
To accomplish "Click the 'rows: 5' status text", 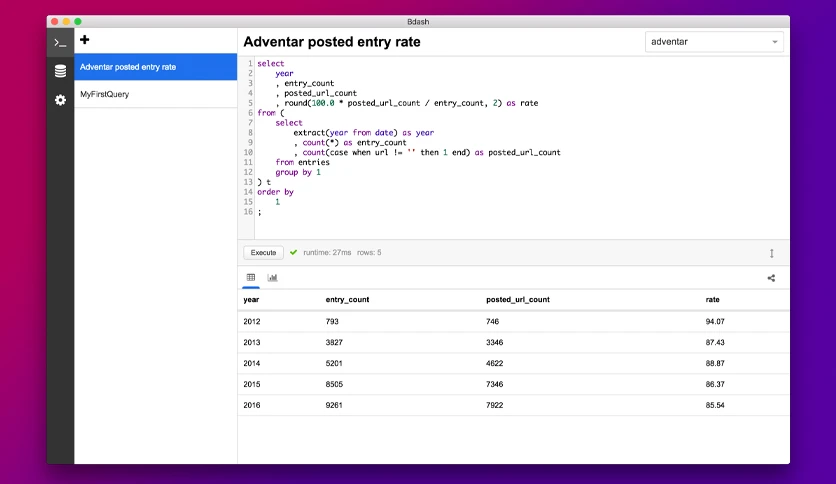I will [x=369, y=253].
